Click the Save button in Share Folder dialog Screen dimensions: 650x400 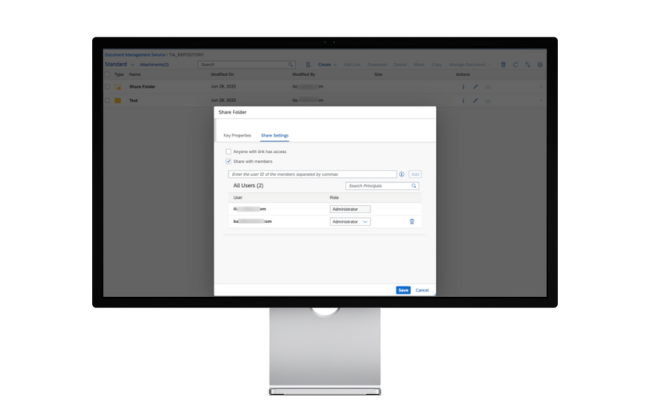click(x=403, y=290)
